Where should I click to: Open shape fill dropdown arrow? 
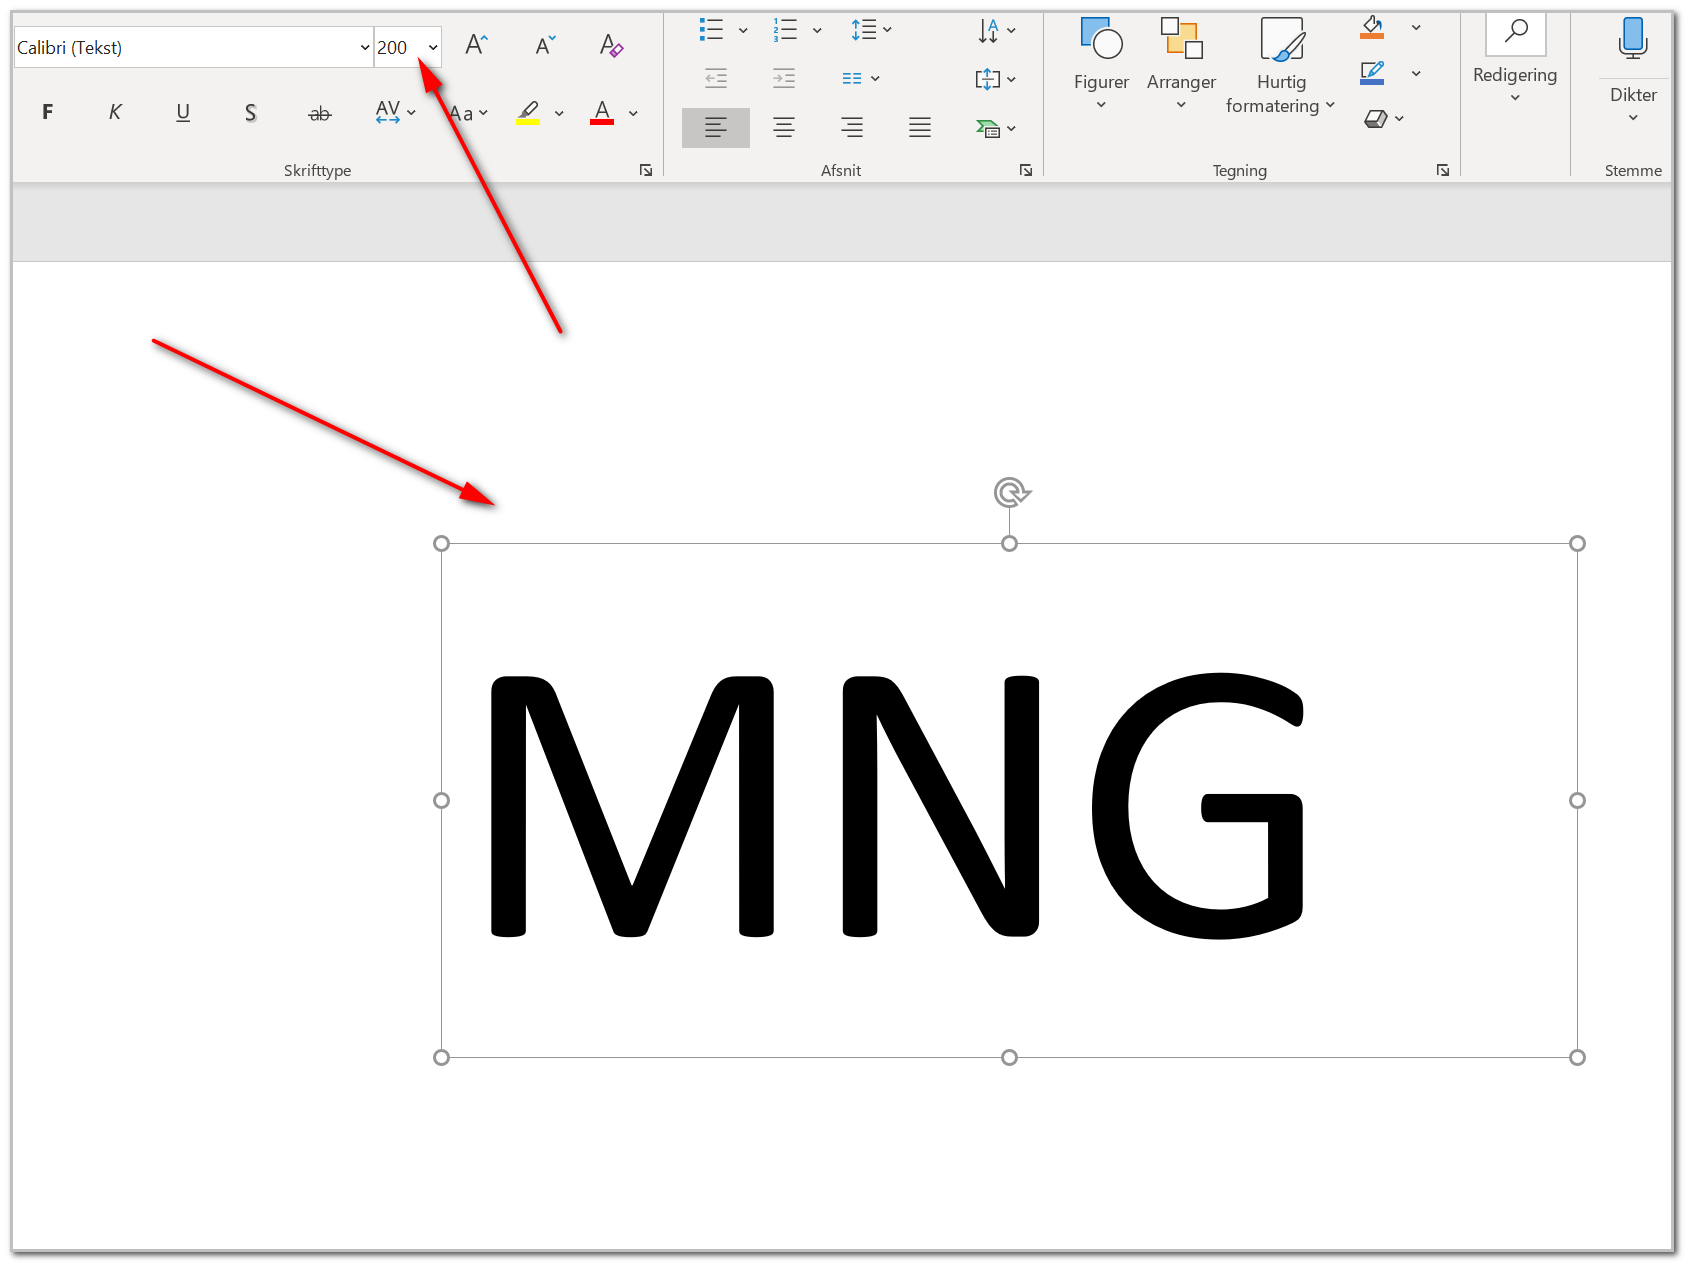click(1416, 28)
